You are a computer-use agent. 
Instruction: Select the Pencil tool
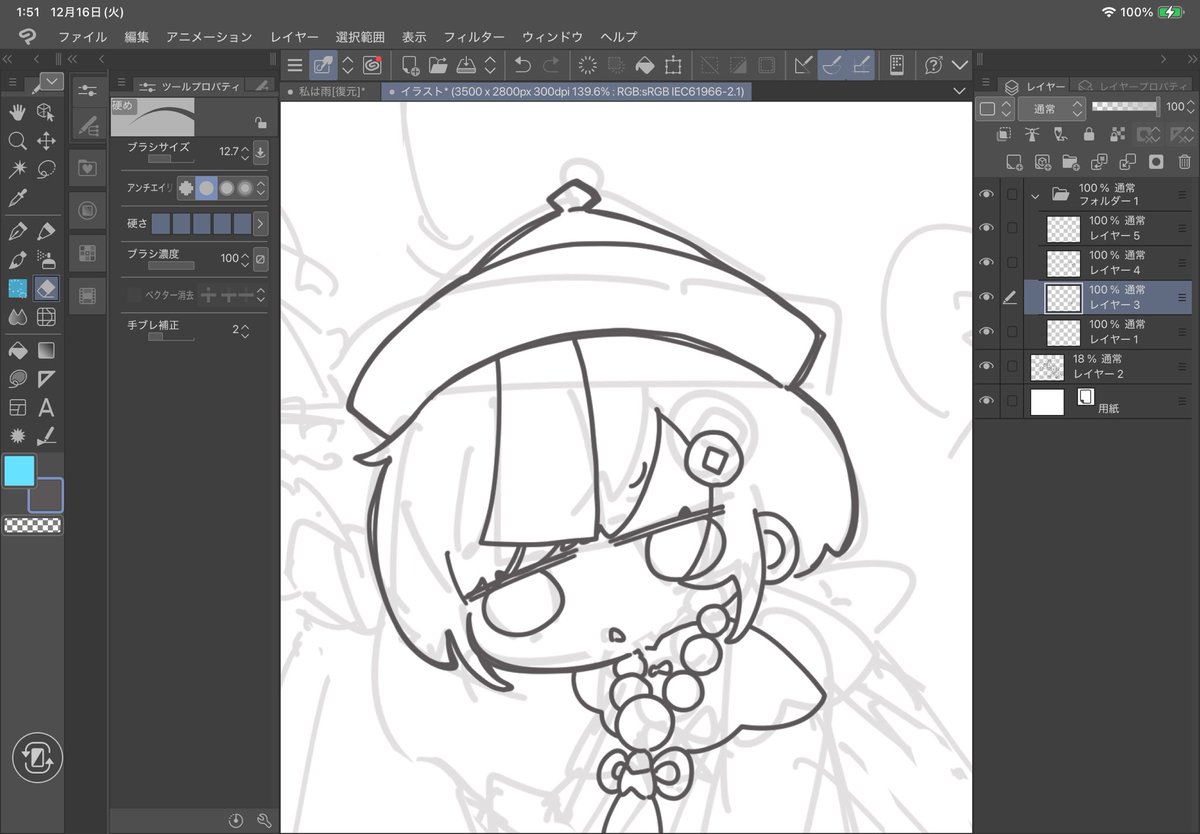tap(46, 232)
